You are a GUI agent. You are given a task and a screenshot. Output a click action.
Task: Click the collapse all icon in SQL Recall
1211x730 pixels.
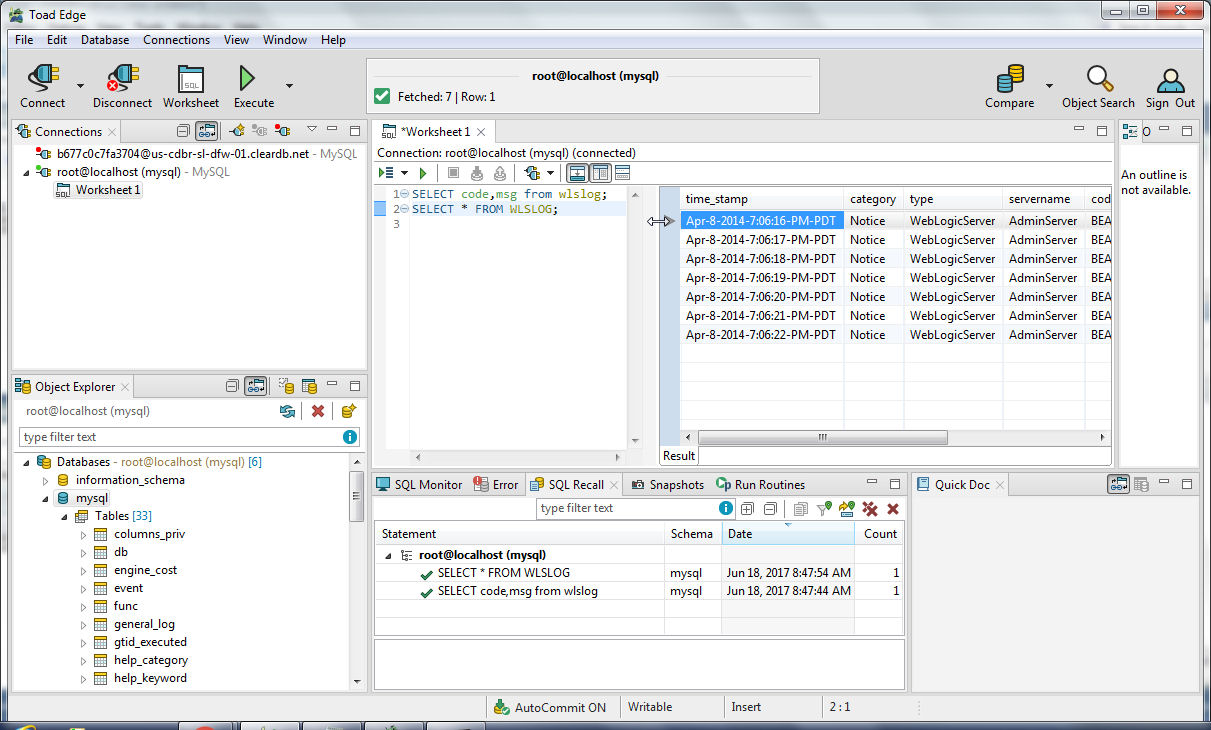click(770, 508)
